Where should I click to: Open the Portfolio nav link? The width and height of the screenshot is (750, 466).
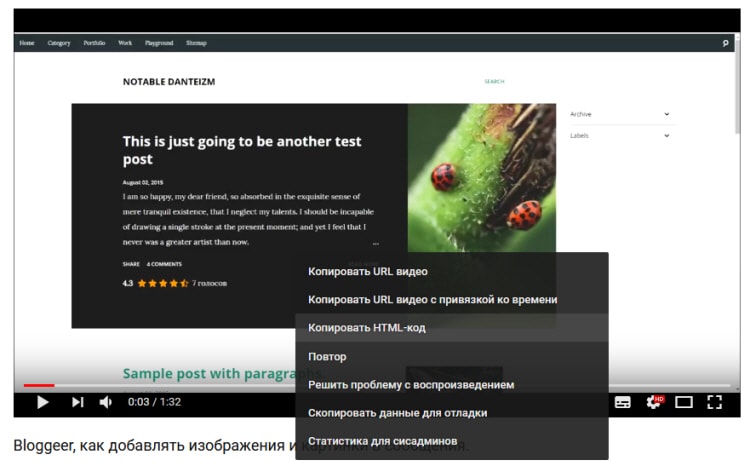(94, 43)
